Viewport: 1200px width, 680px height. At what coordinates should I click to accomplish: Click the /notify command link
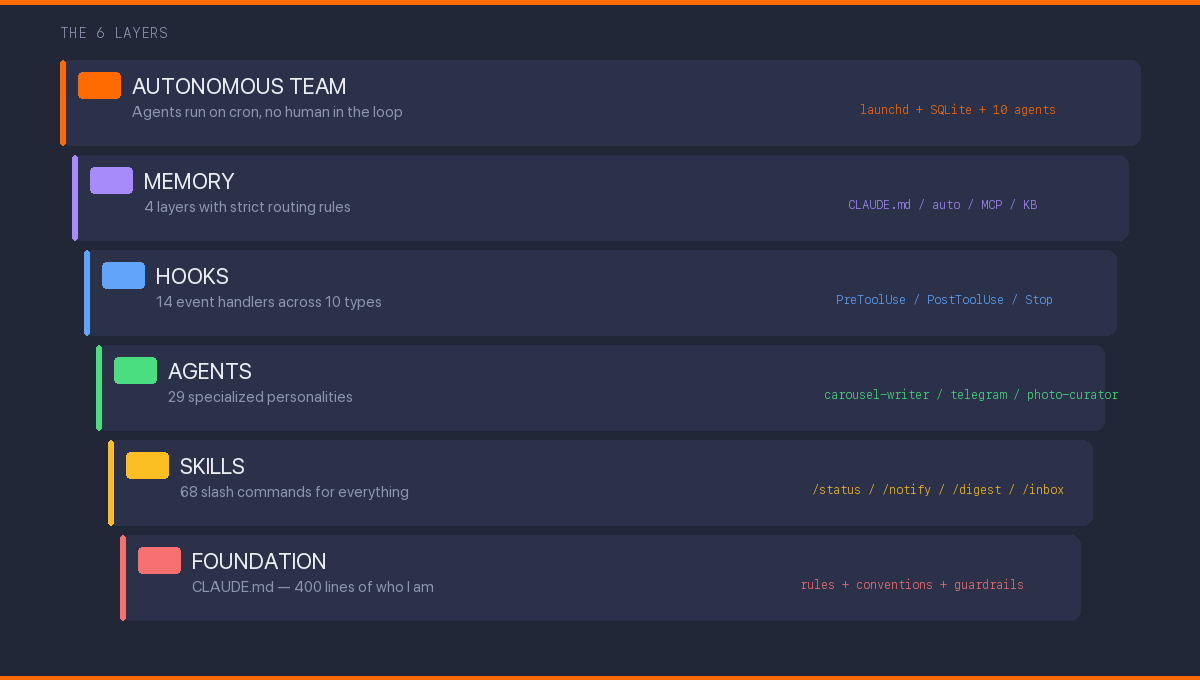[x=907, y=489]
